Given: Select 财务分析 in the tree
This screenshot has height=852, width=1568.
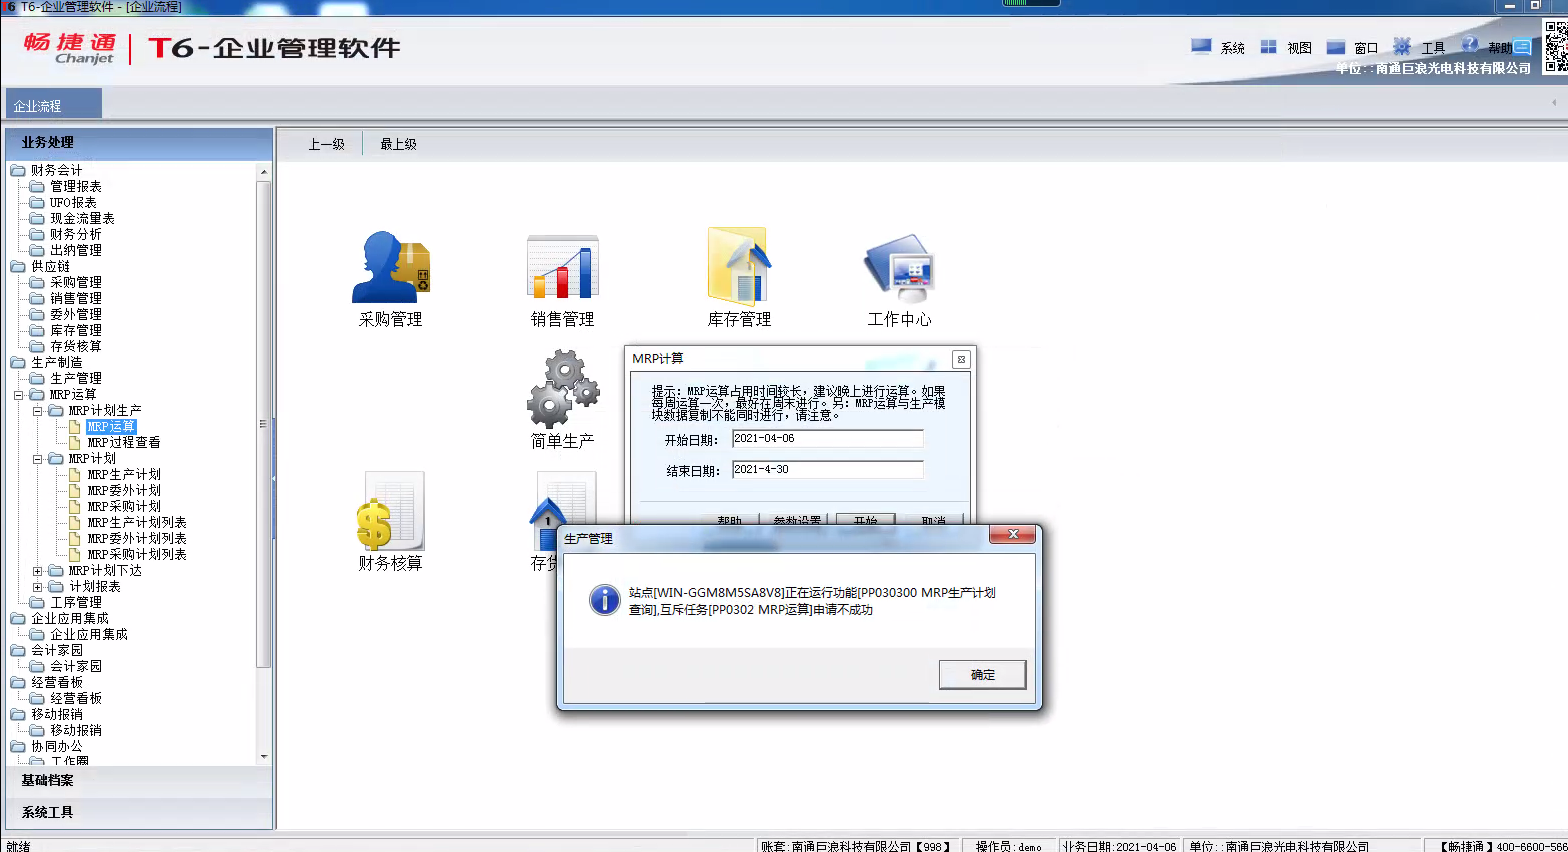Looking at the screenshot, I should pyautogui.click(x=76, y=234).
